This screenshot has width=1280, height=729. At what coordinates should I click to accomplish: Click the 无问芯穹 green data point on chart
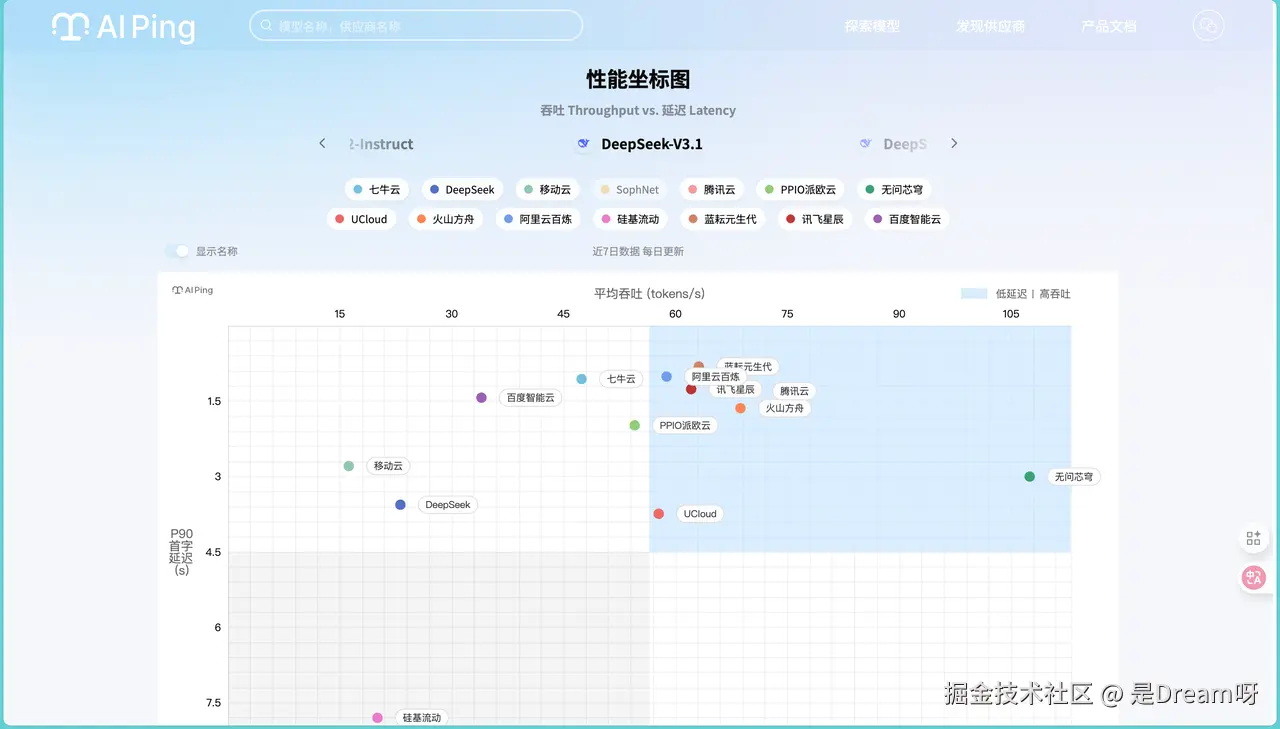[x=1030, y=477]
